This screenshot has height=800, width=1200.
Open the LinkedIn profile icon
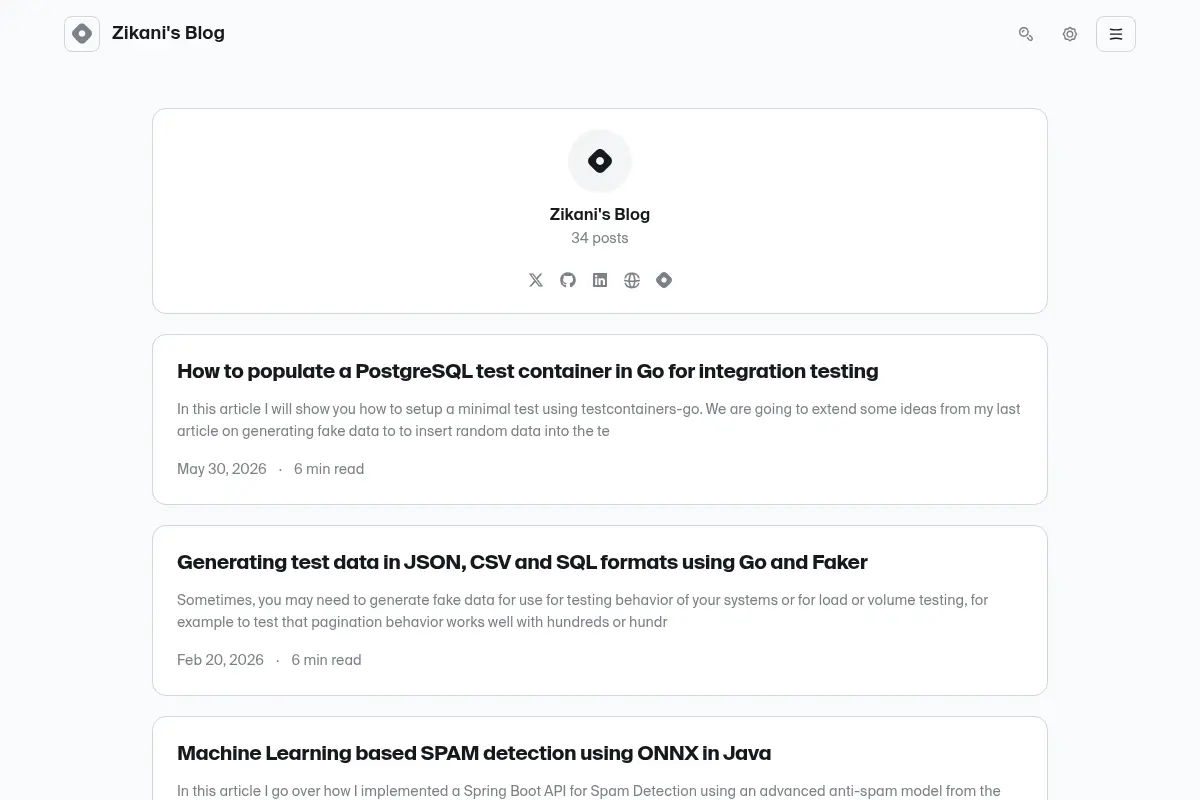coord(600,280)
